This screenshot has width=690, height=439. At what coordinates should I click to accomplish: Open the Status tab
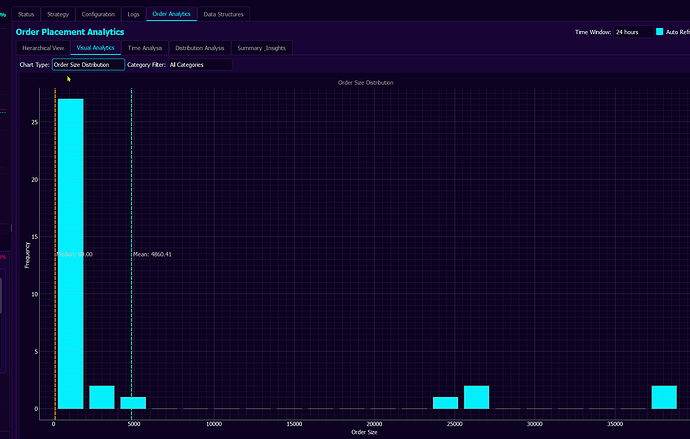(x=27, y=14)
